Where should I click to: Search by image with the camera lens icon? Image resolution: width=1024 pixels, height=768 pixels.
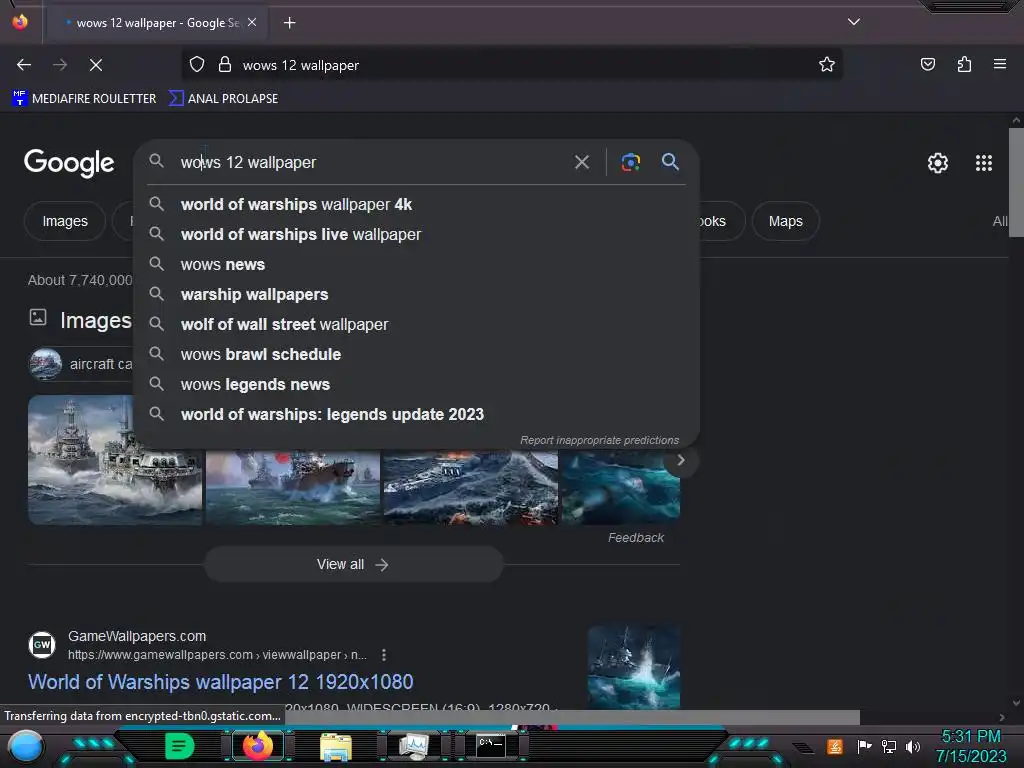point(630,162)
